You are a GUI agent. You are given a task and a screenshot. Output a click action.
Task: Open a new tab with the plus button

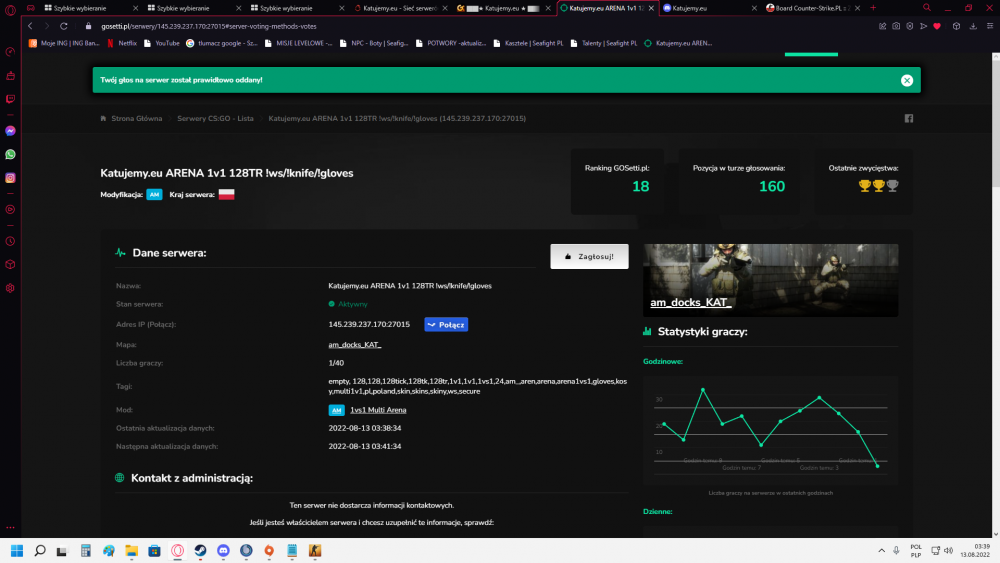(873, 8)
